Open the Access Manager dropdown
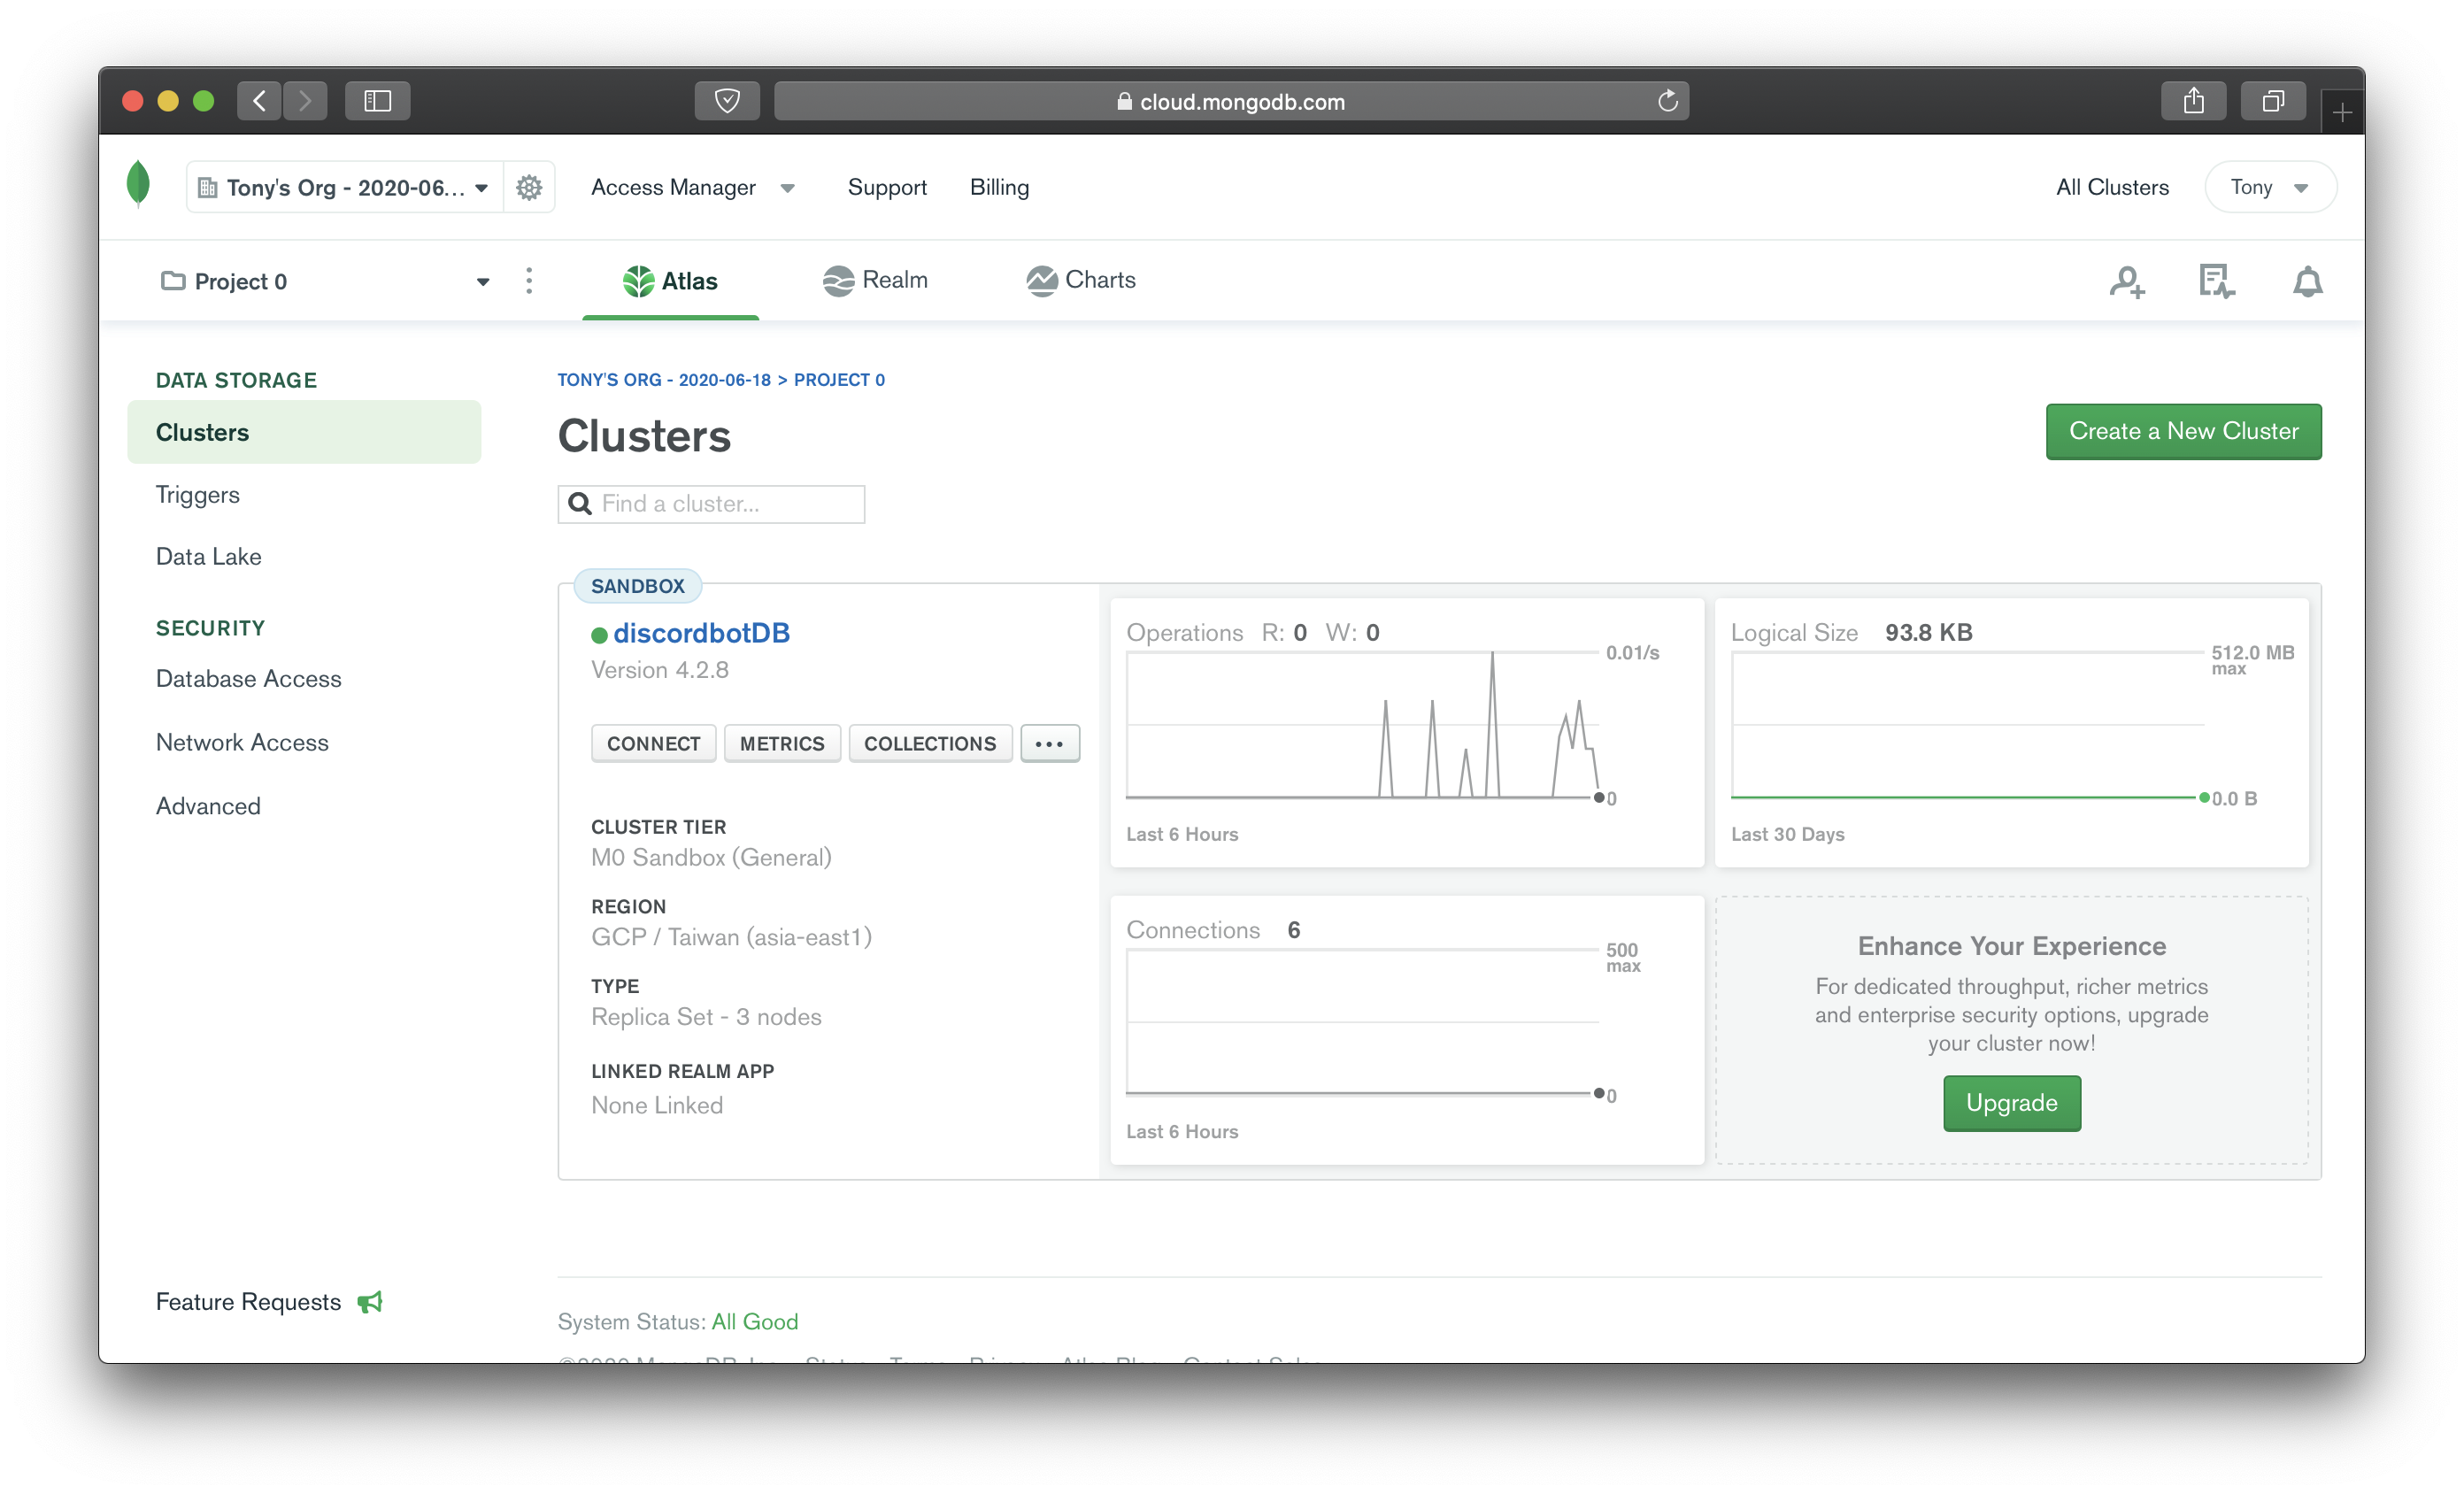 pos(692,188)
